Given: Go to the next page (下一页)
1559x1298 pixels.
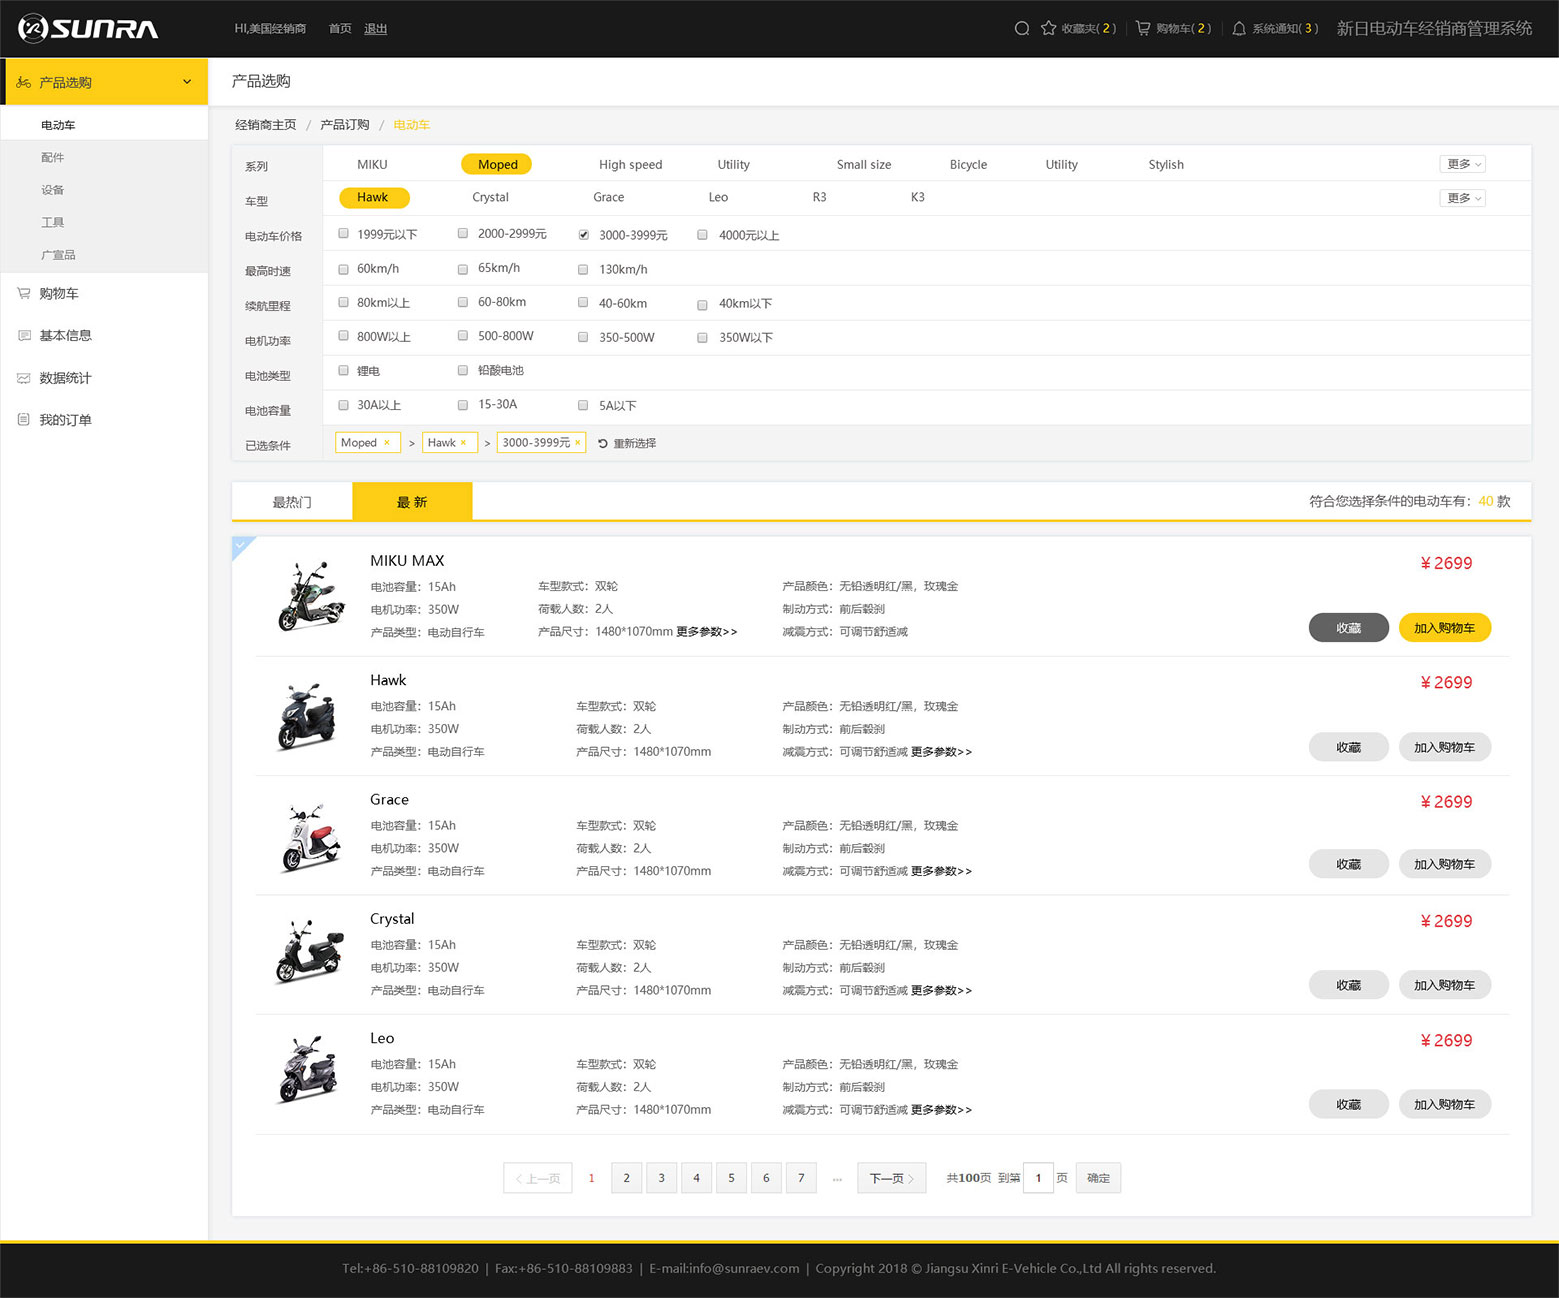Looking at the screenshot, I should [x=891, y=1178].
